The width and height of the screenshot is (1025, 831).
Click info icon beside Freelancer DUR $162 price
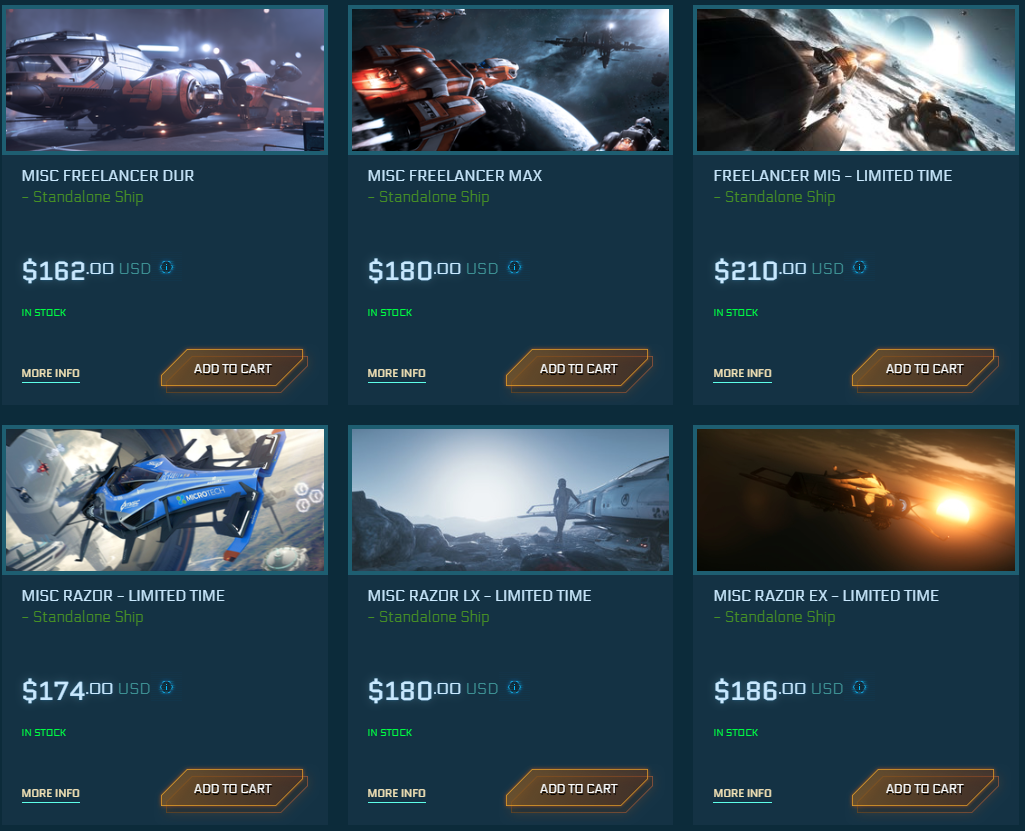click(167, 267)
